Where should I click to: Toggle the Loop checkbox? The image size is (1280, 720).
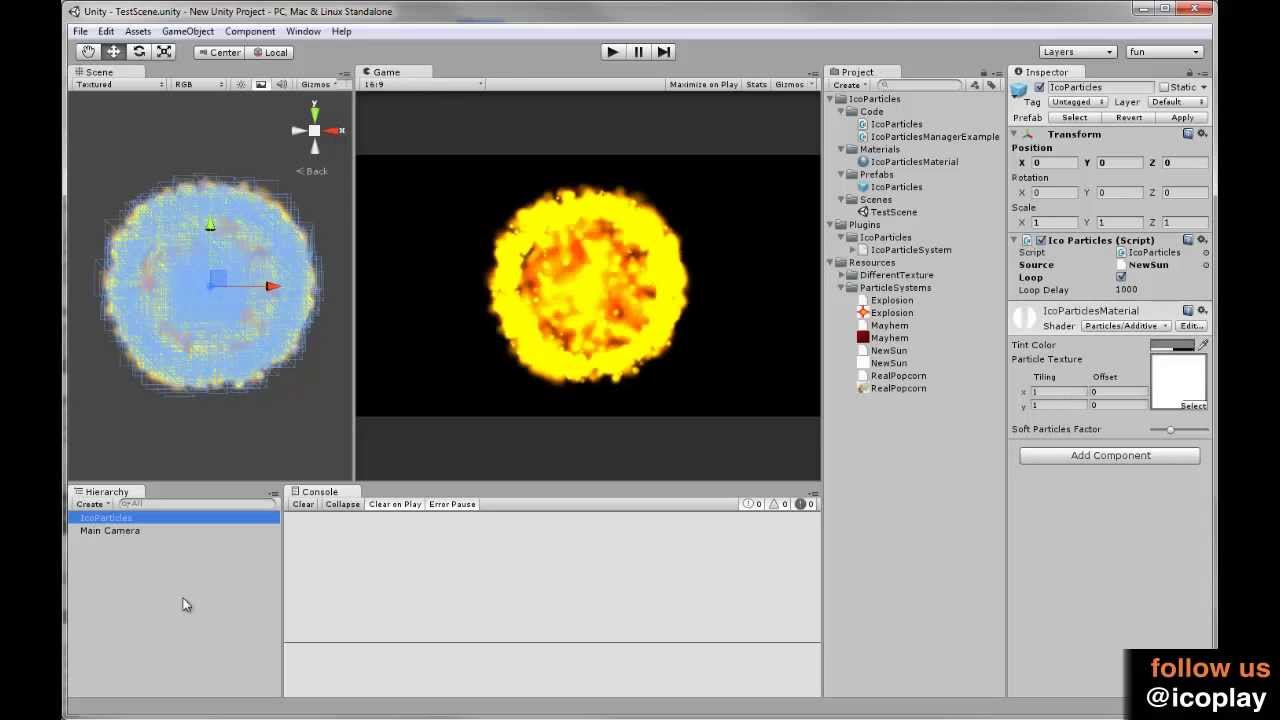pos(1120,277)
